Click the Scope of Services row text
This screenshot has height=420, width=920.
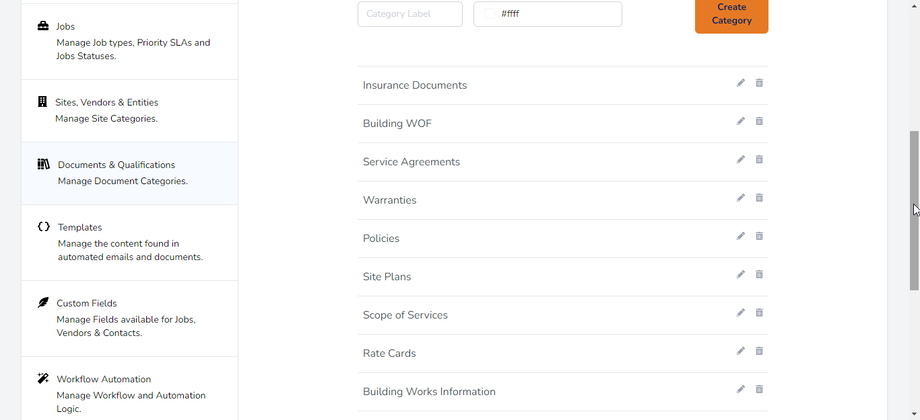[405, 315]
